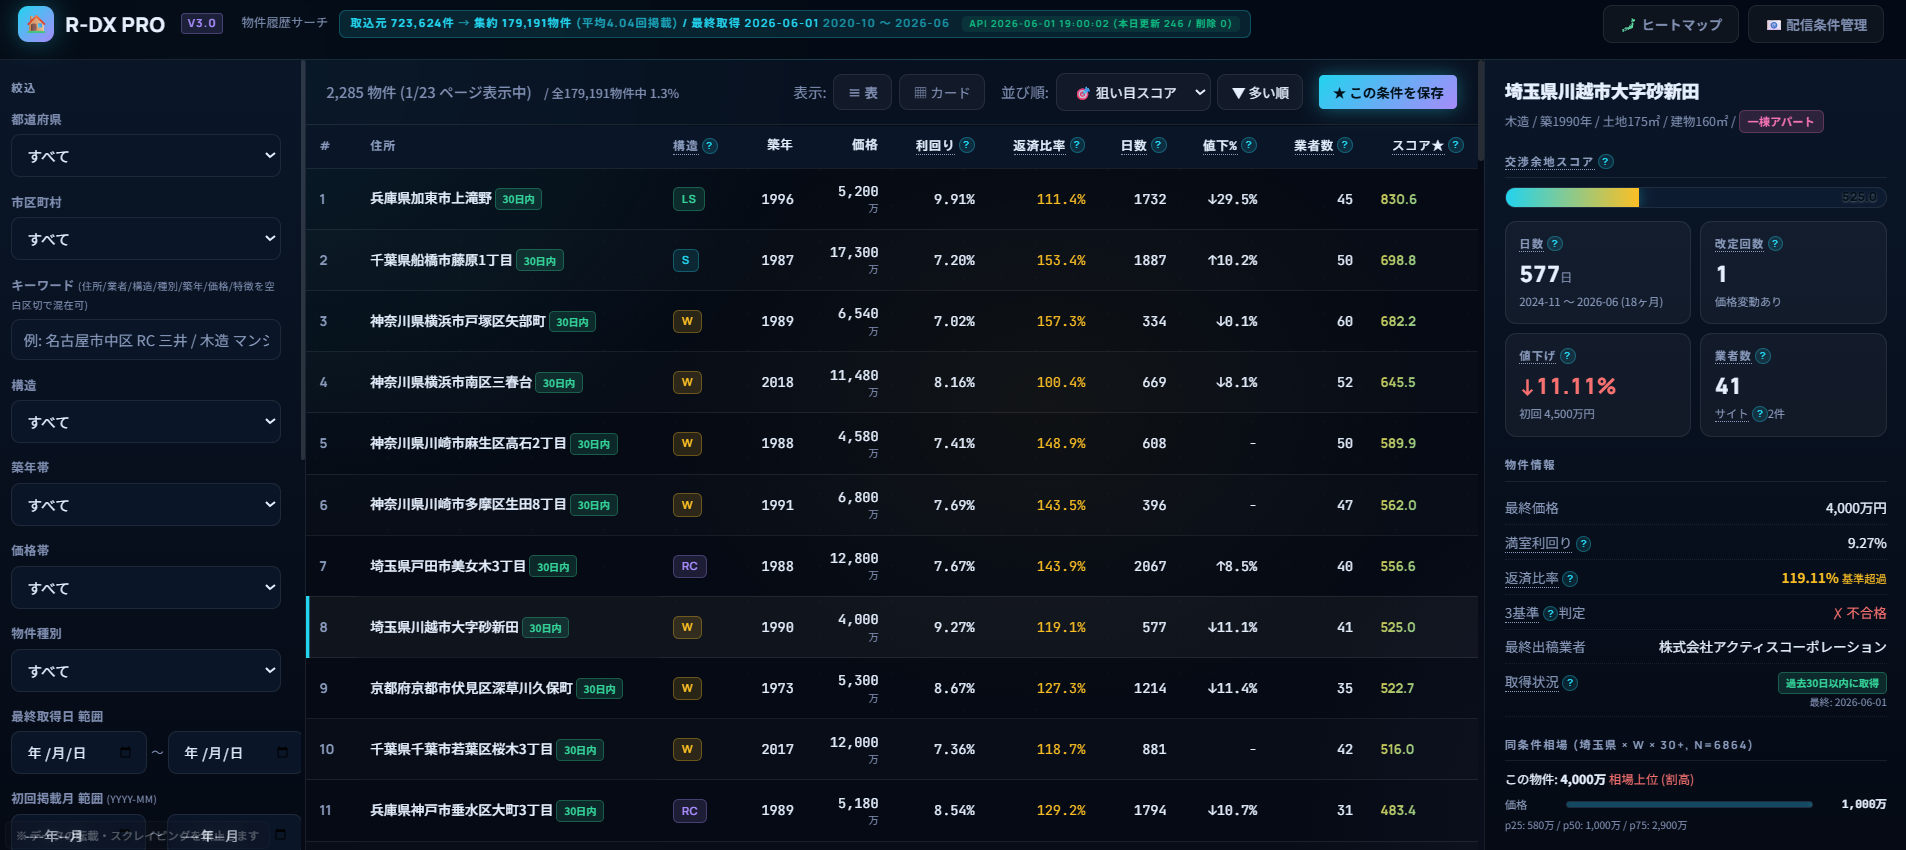Click help icon in the 値下げ card
The width and height of the screenshot is (1906, 850).
1568,356
